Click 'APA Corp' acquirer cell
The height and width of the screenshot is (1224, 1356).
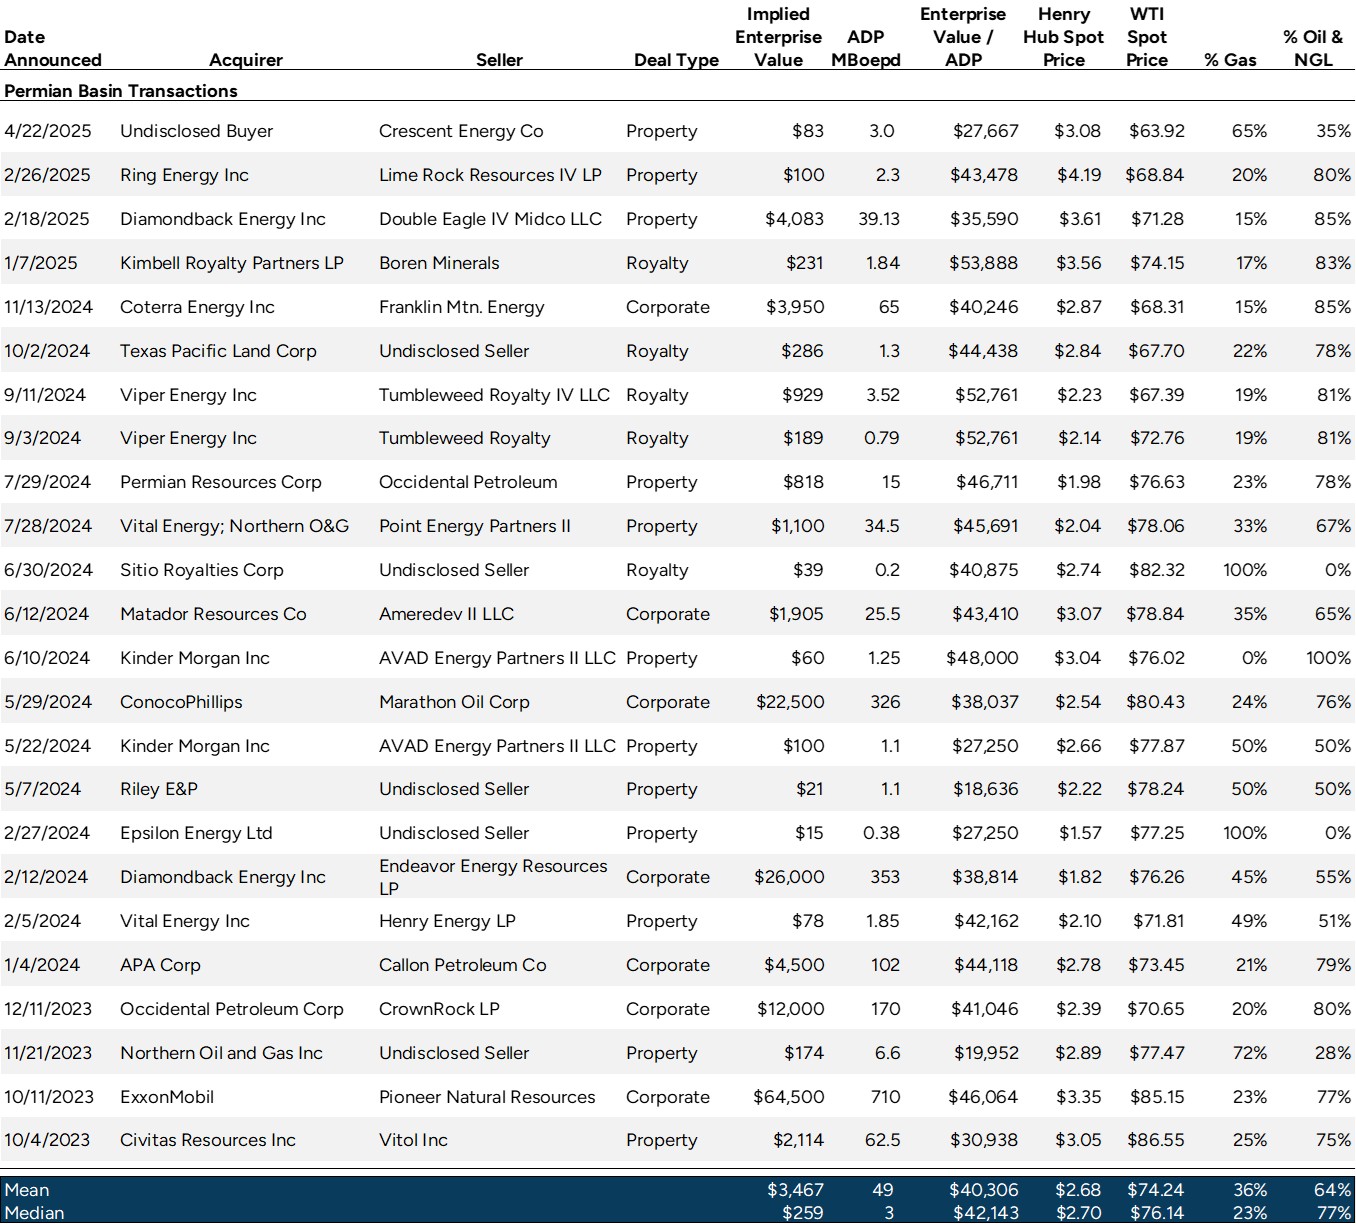(160, 965)
